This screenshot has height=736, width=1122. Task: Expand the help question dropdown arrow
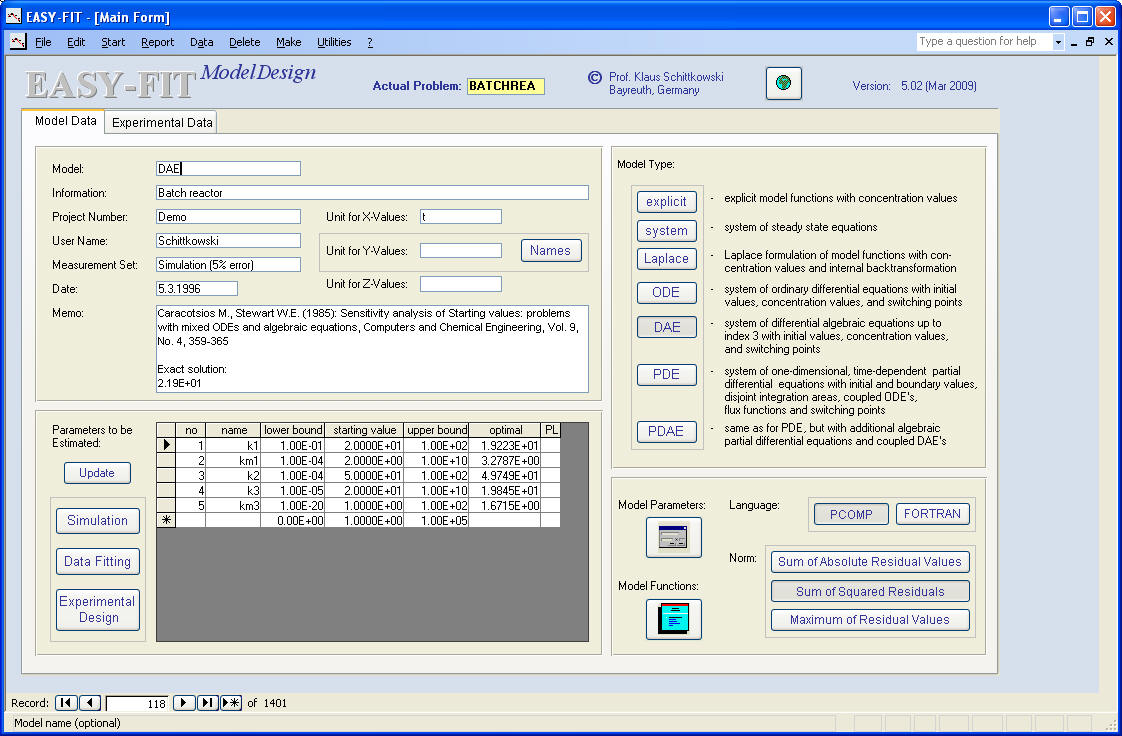[x=1058, y=42]
